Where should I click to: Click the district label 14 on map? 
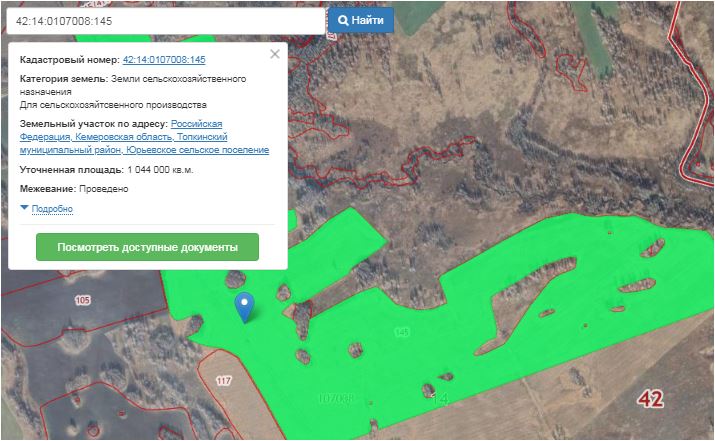tap(438, 398)
